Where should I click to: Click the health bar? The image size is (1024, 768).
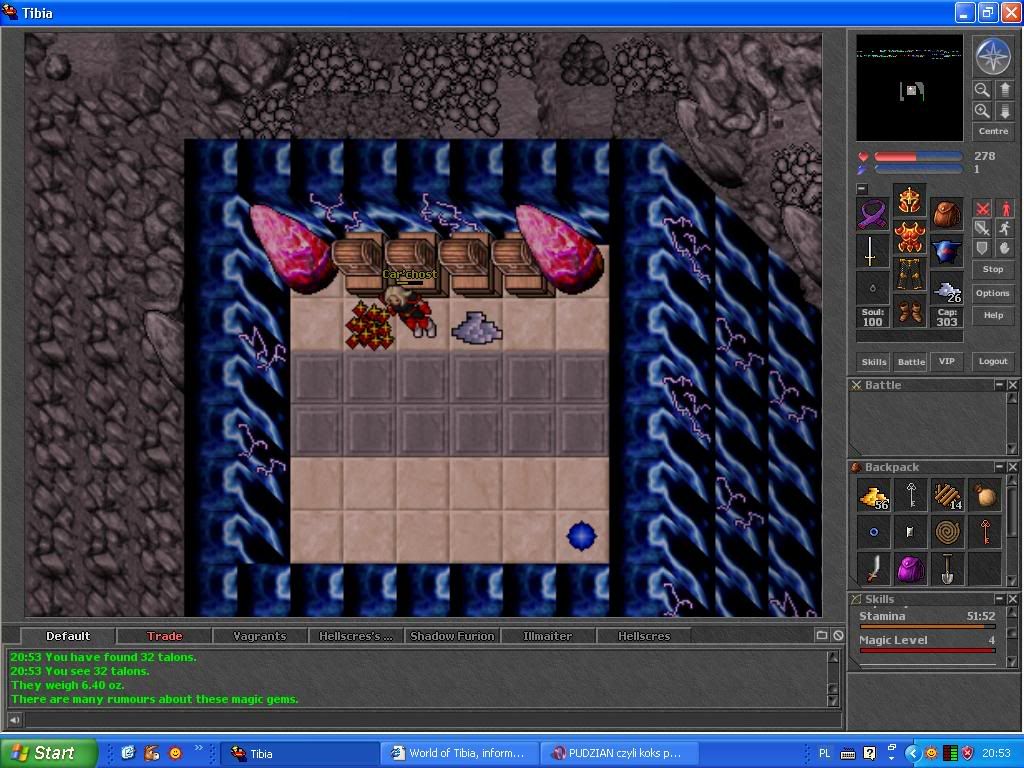918,156
